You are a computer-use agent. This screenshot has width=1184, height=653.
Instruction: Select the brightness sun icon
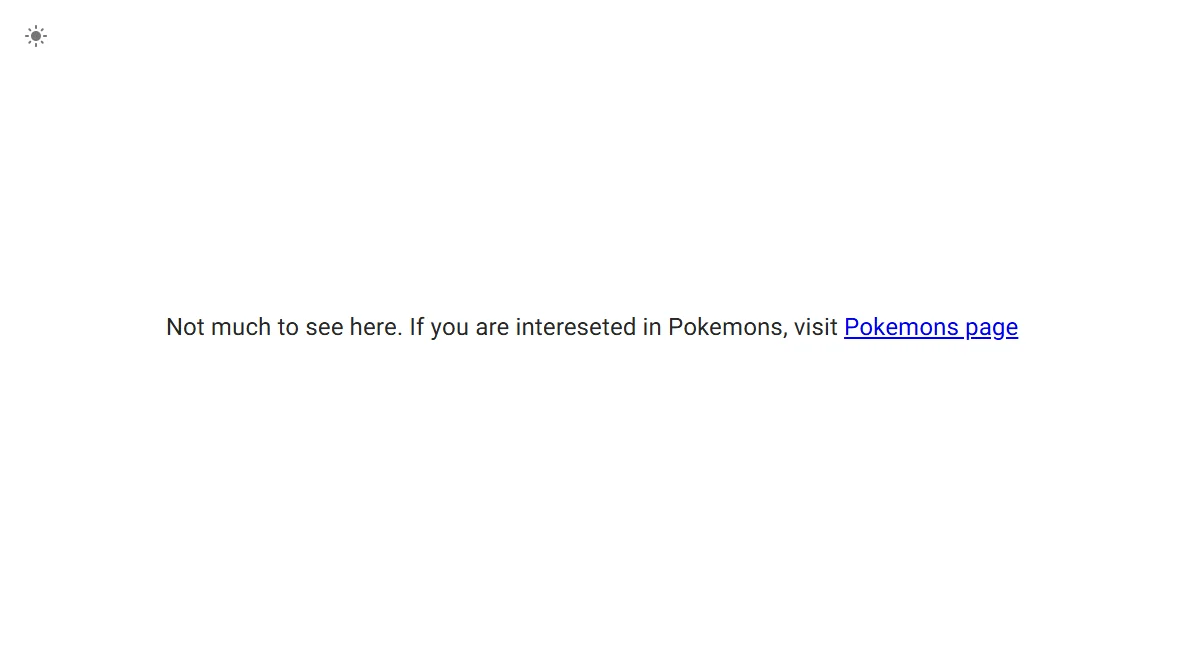coord(35,36)
